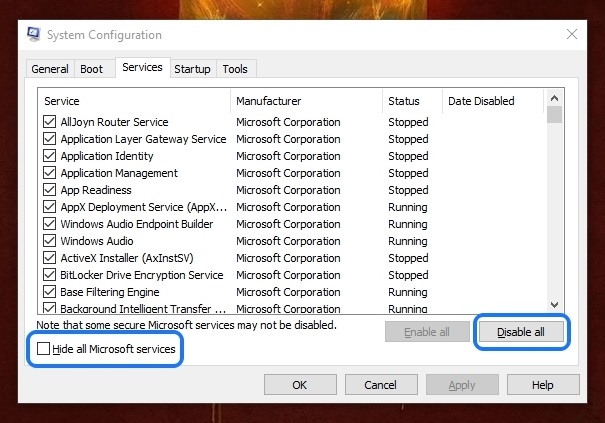Uncheck ActiveX Installer (AxInstSV) checkbox
Viewport: 605px width, 423px height.
49,257
